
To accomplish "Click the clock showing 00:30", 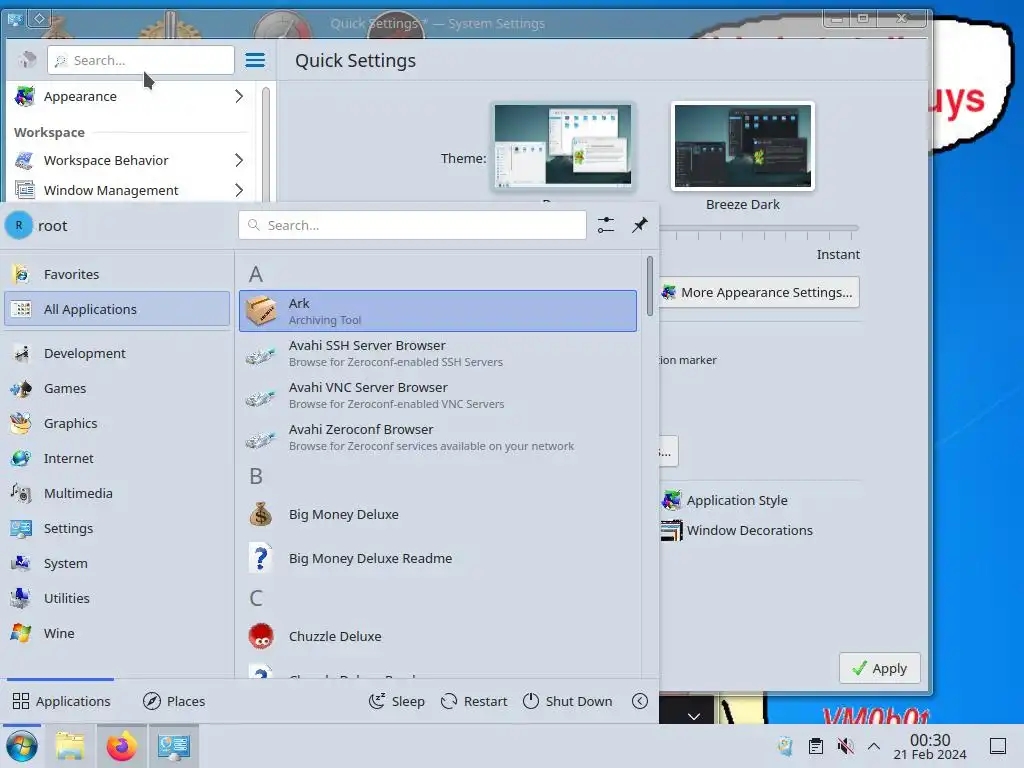I will coord(930,746).
